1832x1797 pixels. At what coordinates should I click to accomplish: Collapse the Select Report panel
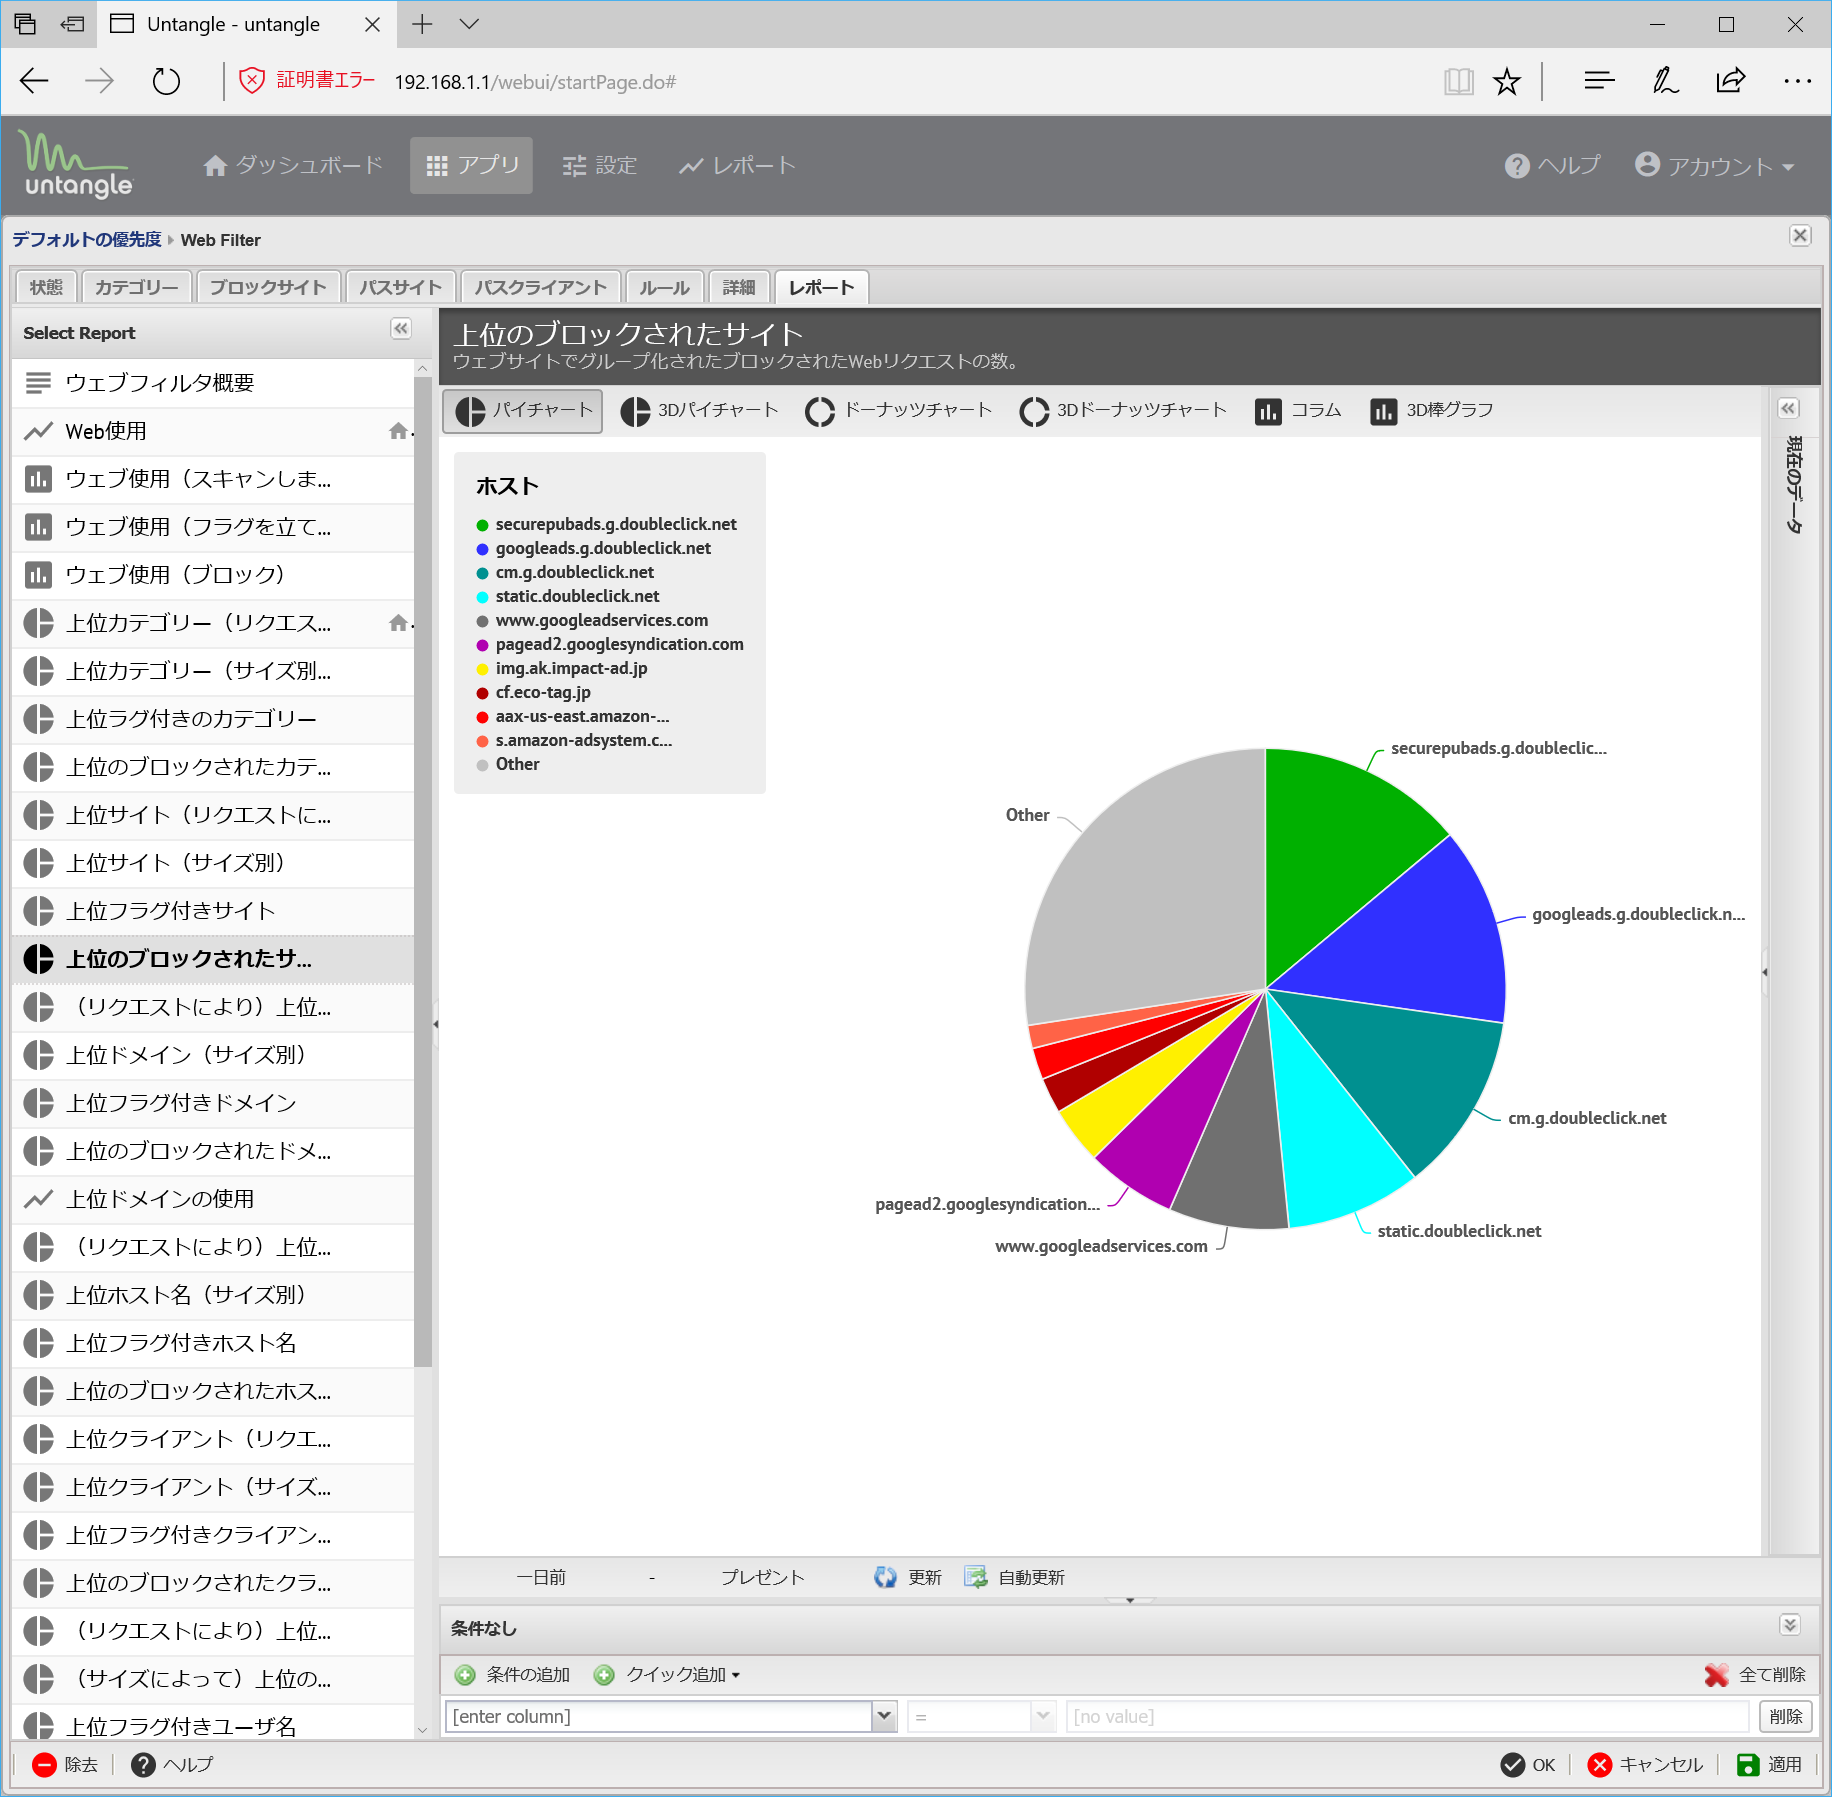click(401, 329)
